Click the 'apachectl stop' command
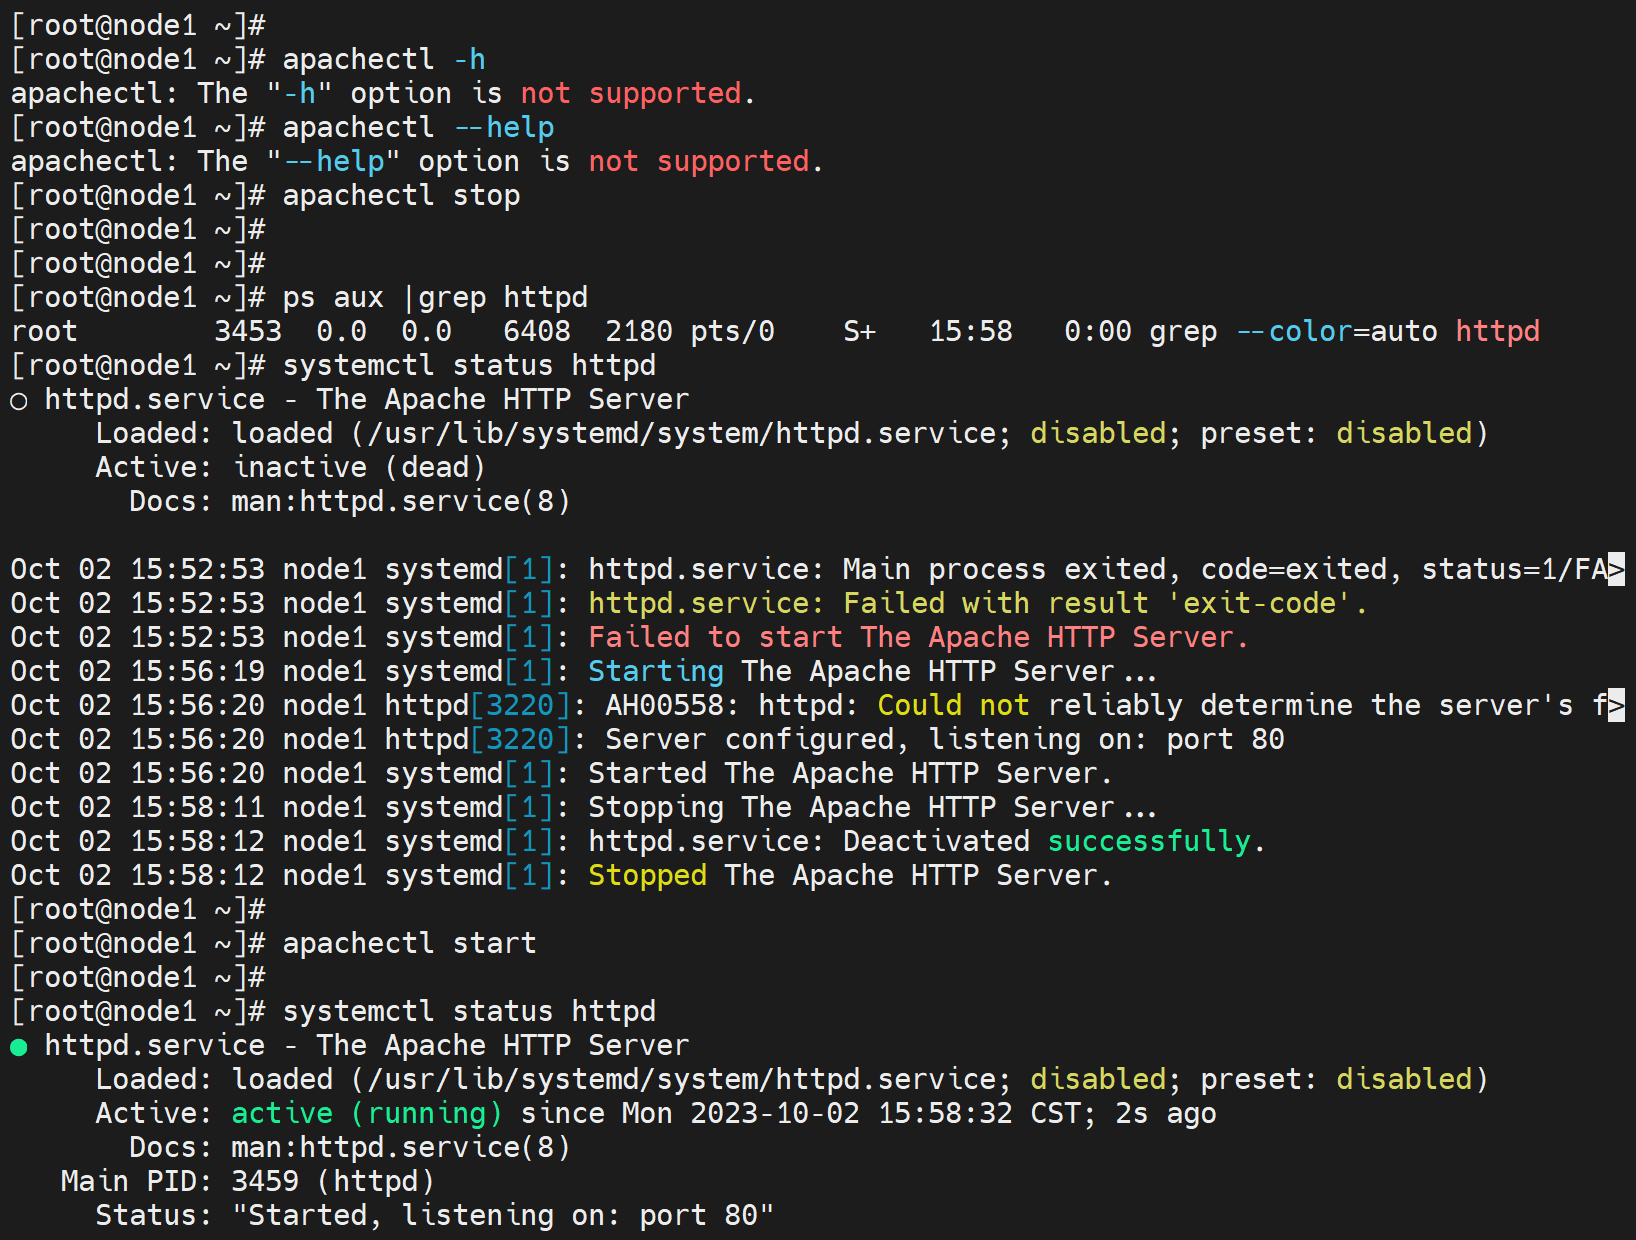Viewport: 1636px width, 1240px height. pos(400,196)
